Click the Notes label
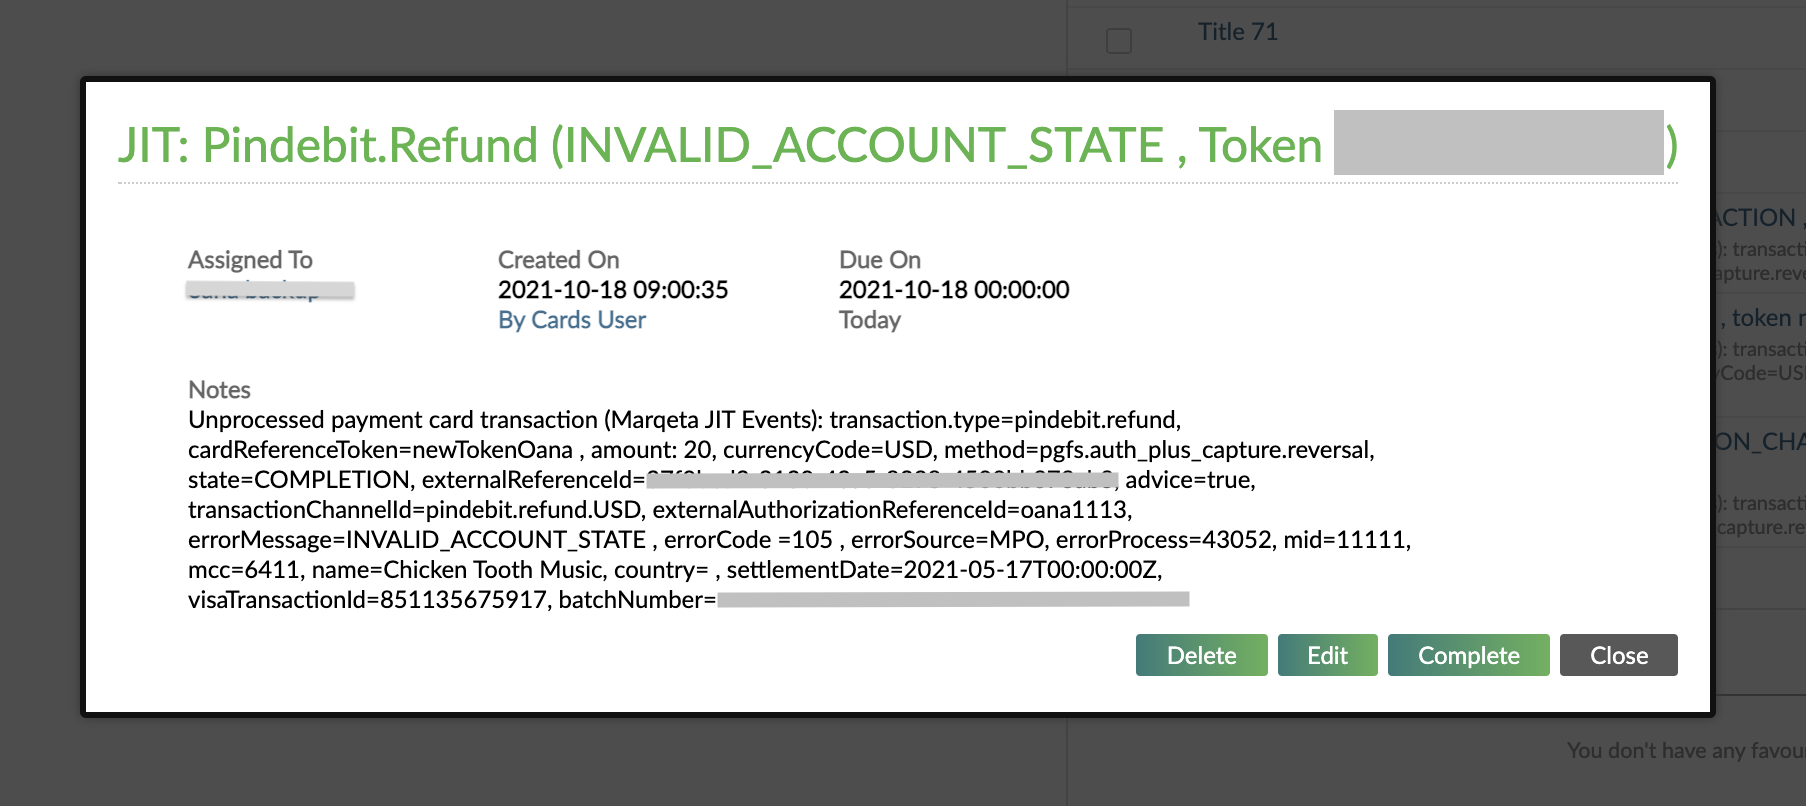Viewport: 1806px width, 806px height. point(219,390)
